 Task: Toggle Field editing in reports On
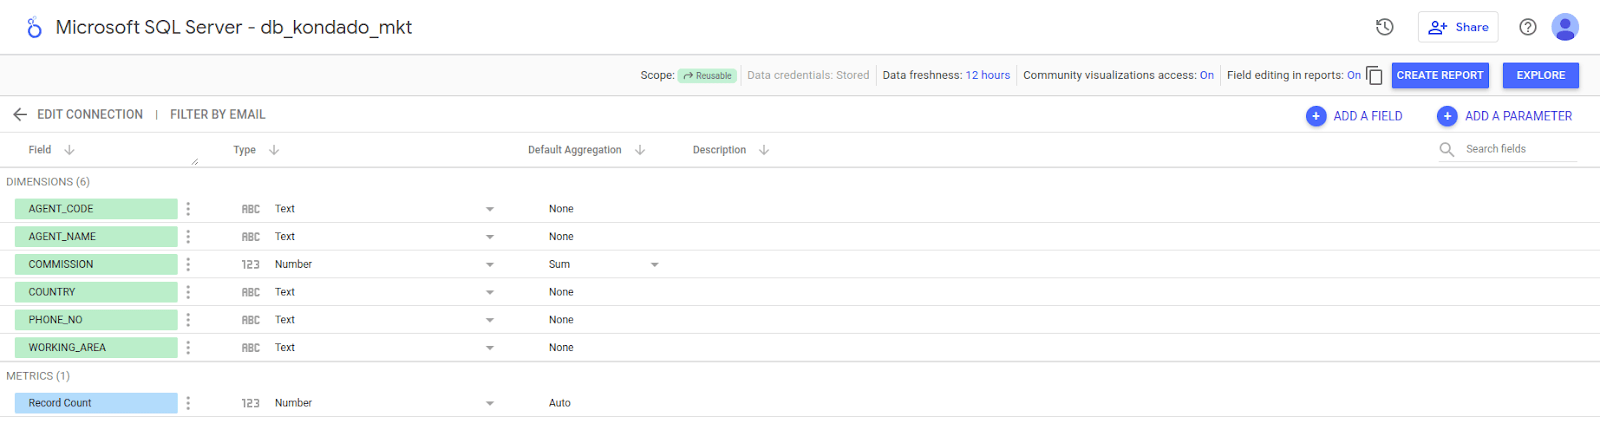coord(1354,75)
